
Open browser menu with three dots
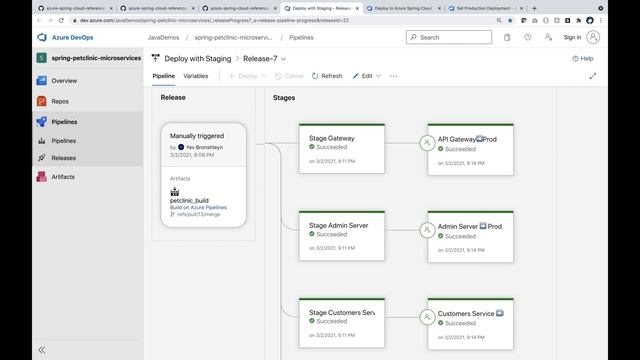point(601,20)
